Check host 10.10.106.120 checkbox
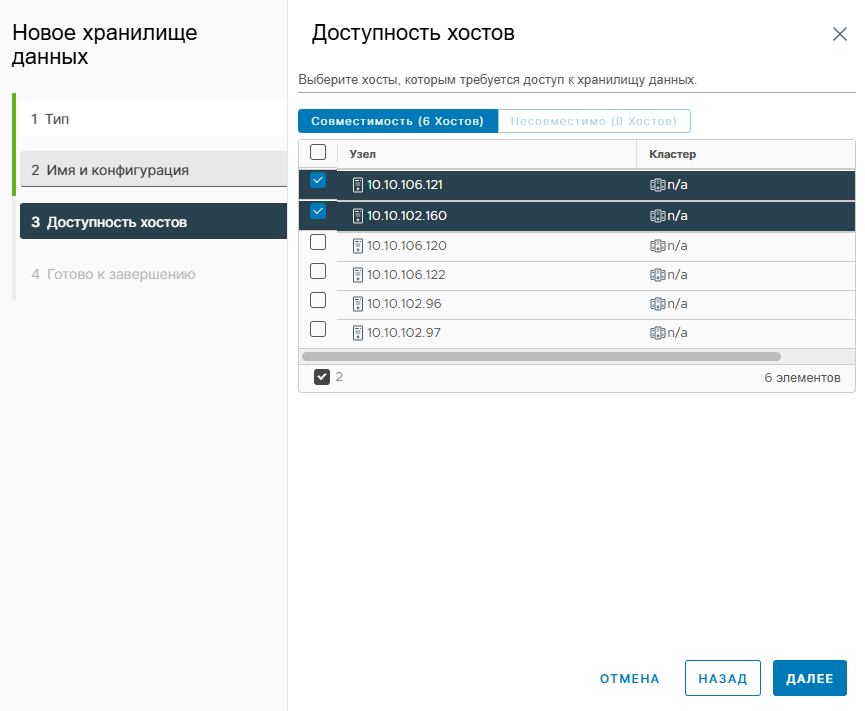This screenshot has width=865, height=711. 318,242
